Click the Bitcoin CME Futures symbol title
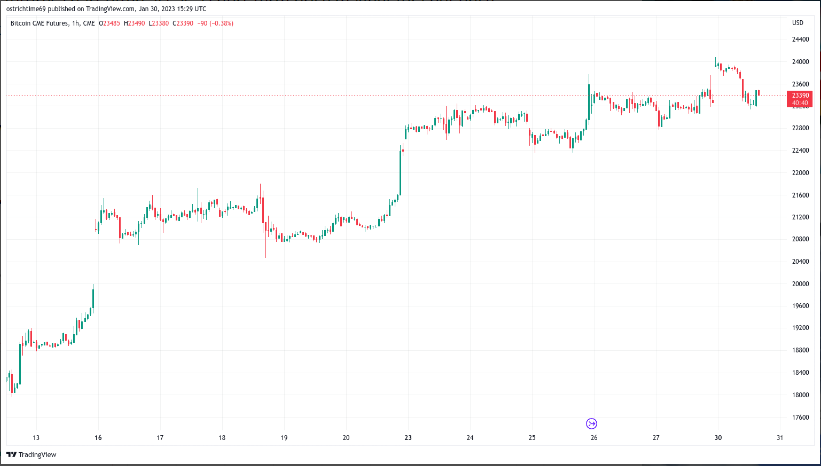Screen dimensions: 821x466 (40, 22)
